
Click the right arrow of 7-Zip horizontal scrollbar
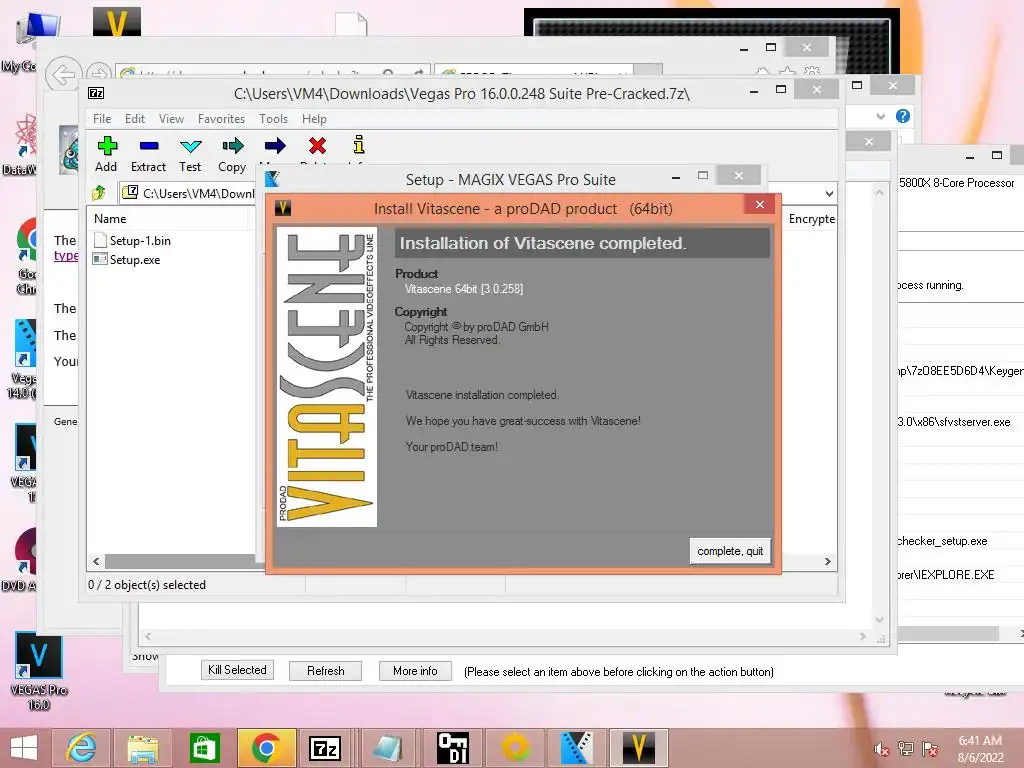[827, 562]
